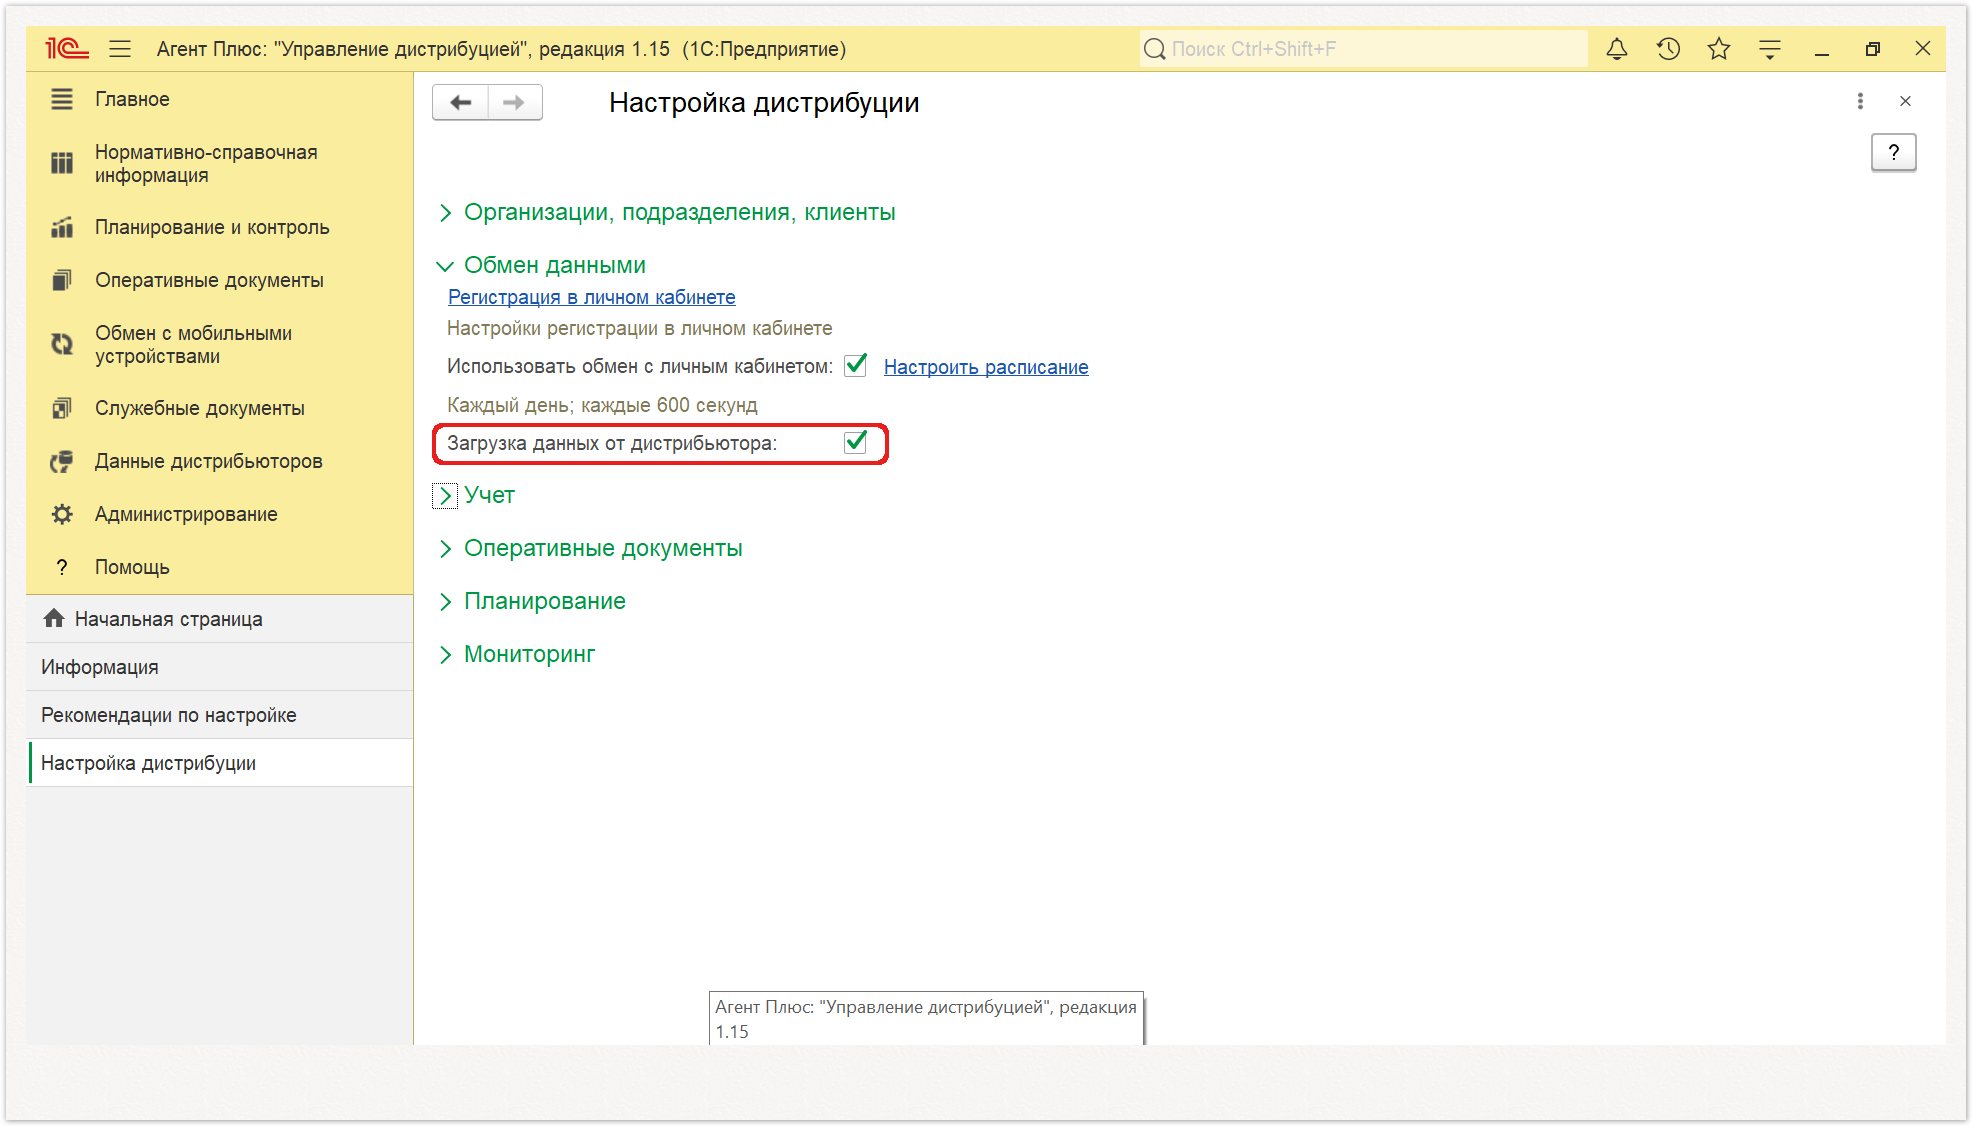Restore down the application window
Screen dimensions: 1972x1126
1873,49
